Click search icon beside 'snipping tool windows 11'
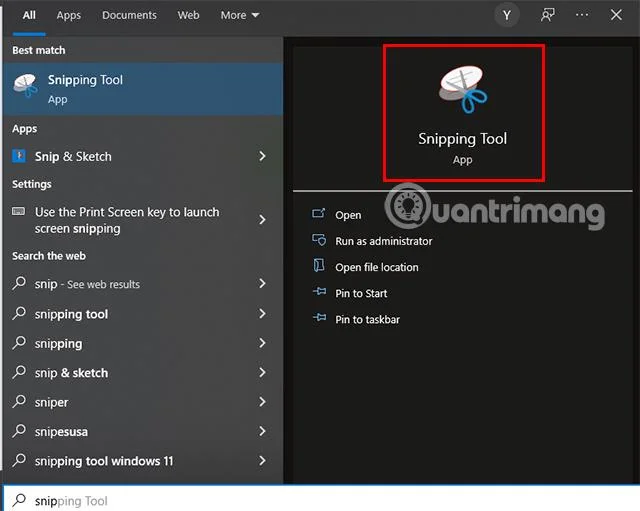The image size is (640, 511). click(19, 460)
